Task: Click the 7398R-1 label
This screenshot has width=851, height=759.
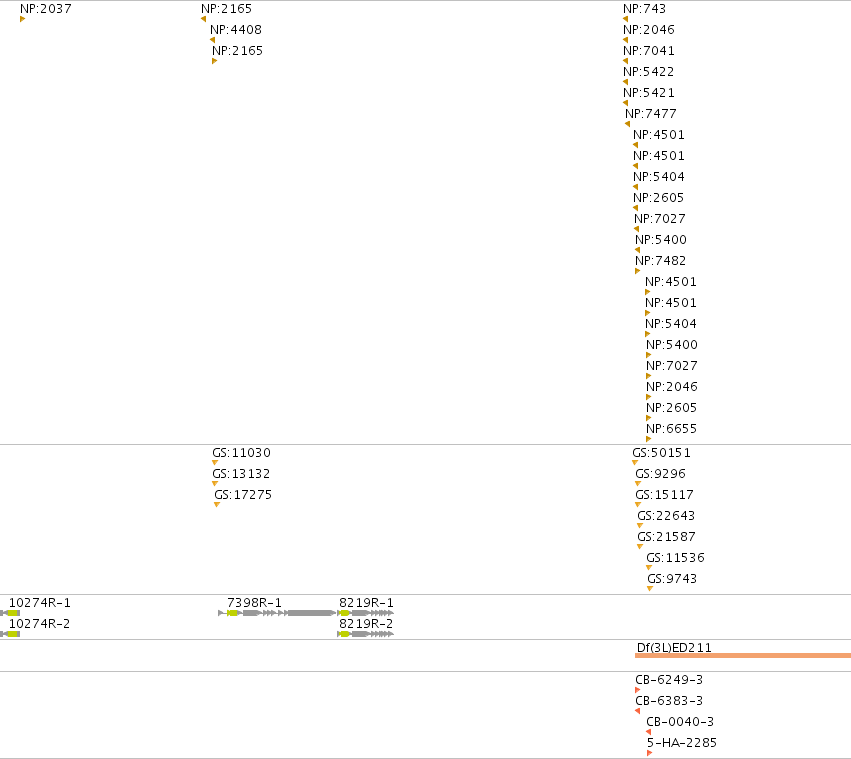Action: 255,603
